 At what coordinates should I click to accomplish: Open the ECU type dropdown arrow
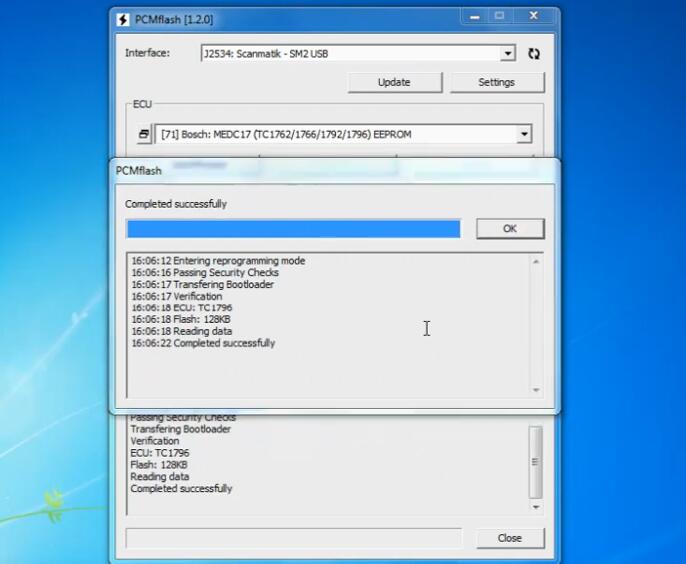click(x=524, y=134)
